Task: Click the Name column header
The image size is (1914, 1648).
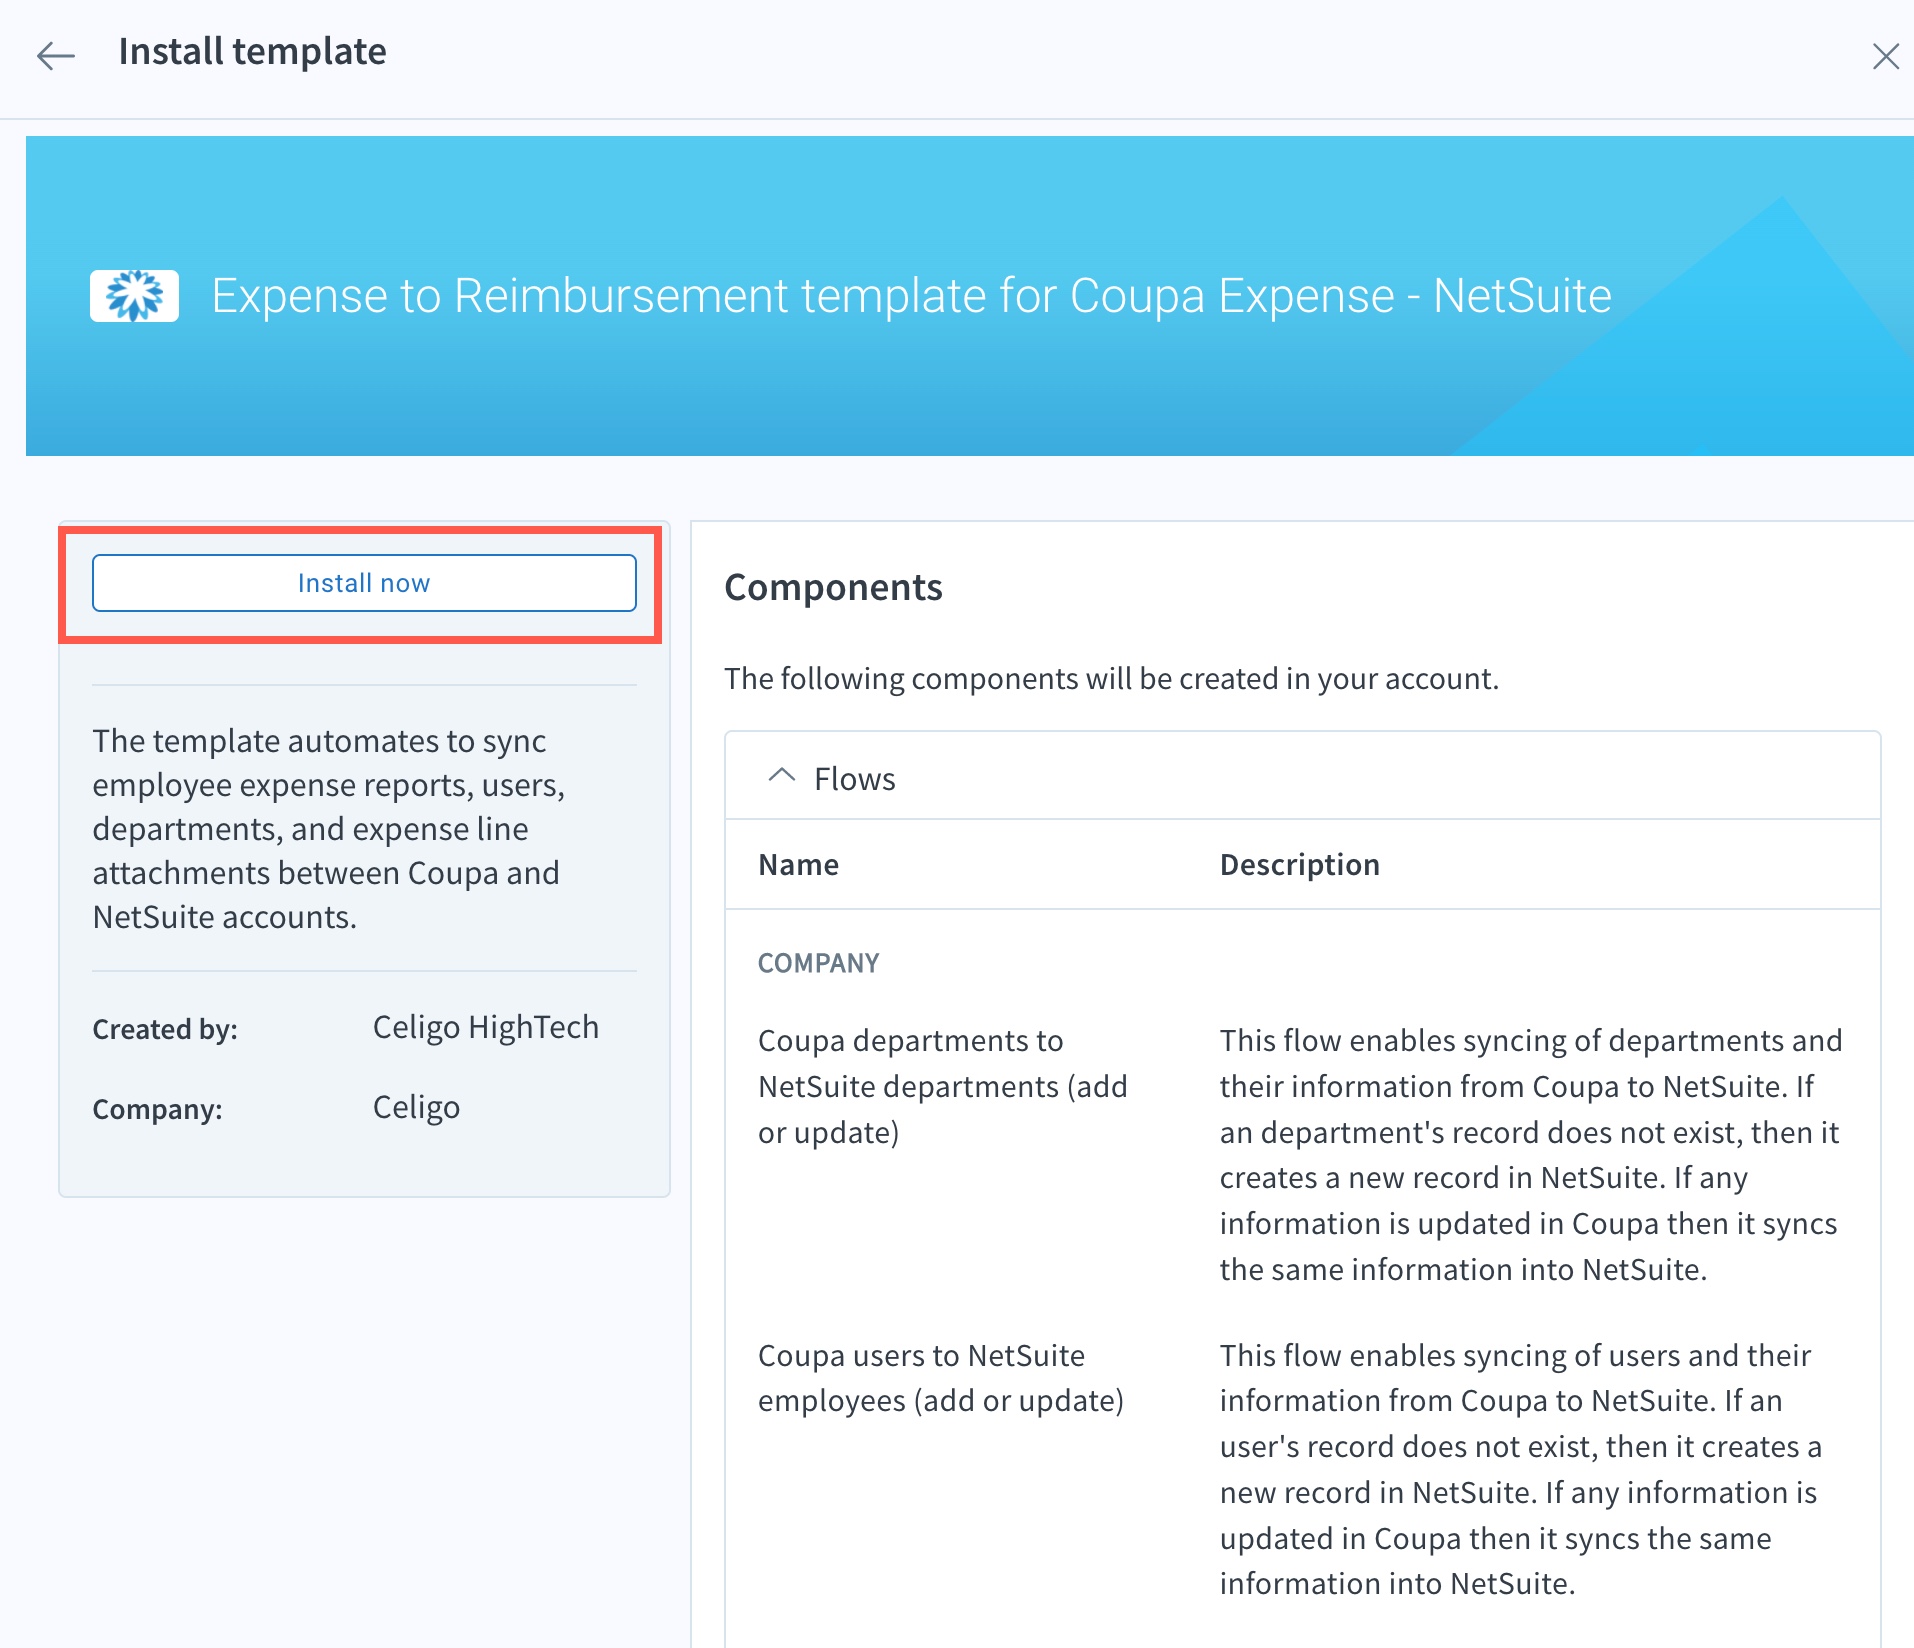Action: [x=798, y=864]
